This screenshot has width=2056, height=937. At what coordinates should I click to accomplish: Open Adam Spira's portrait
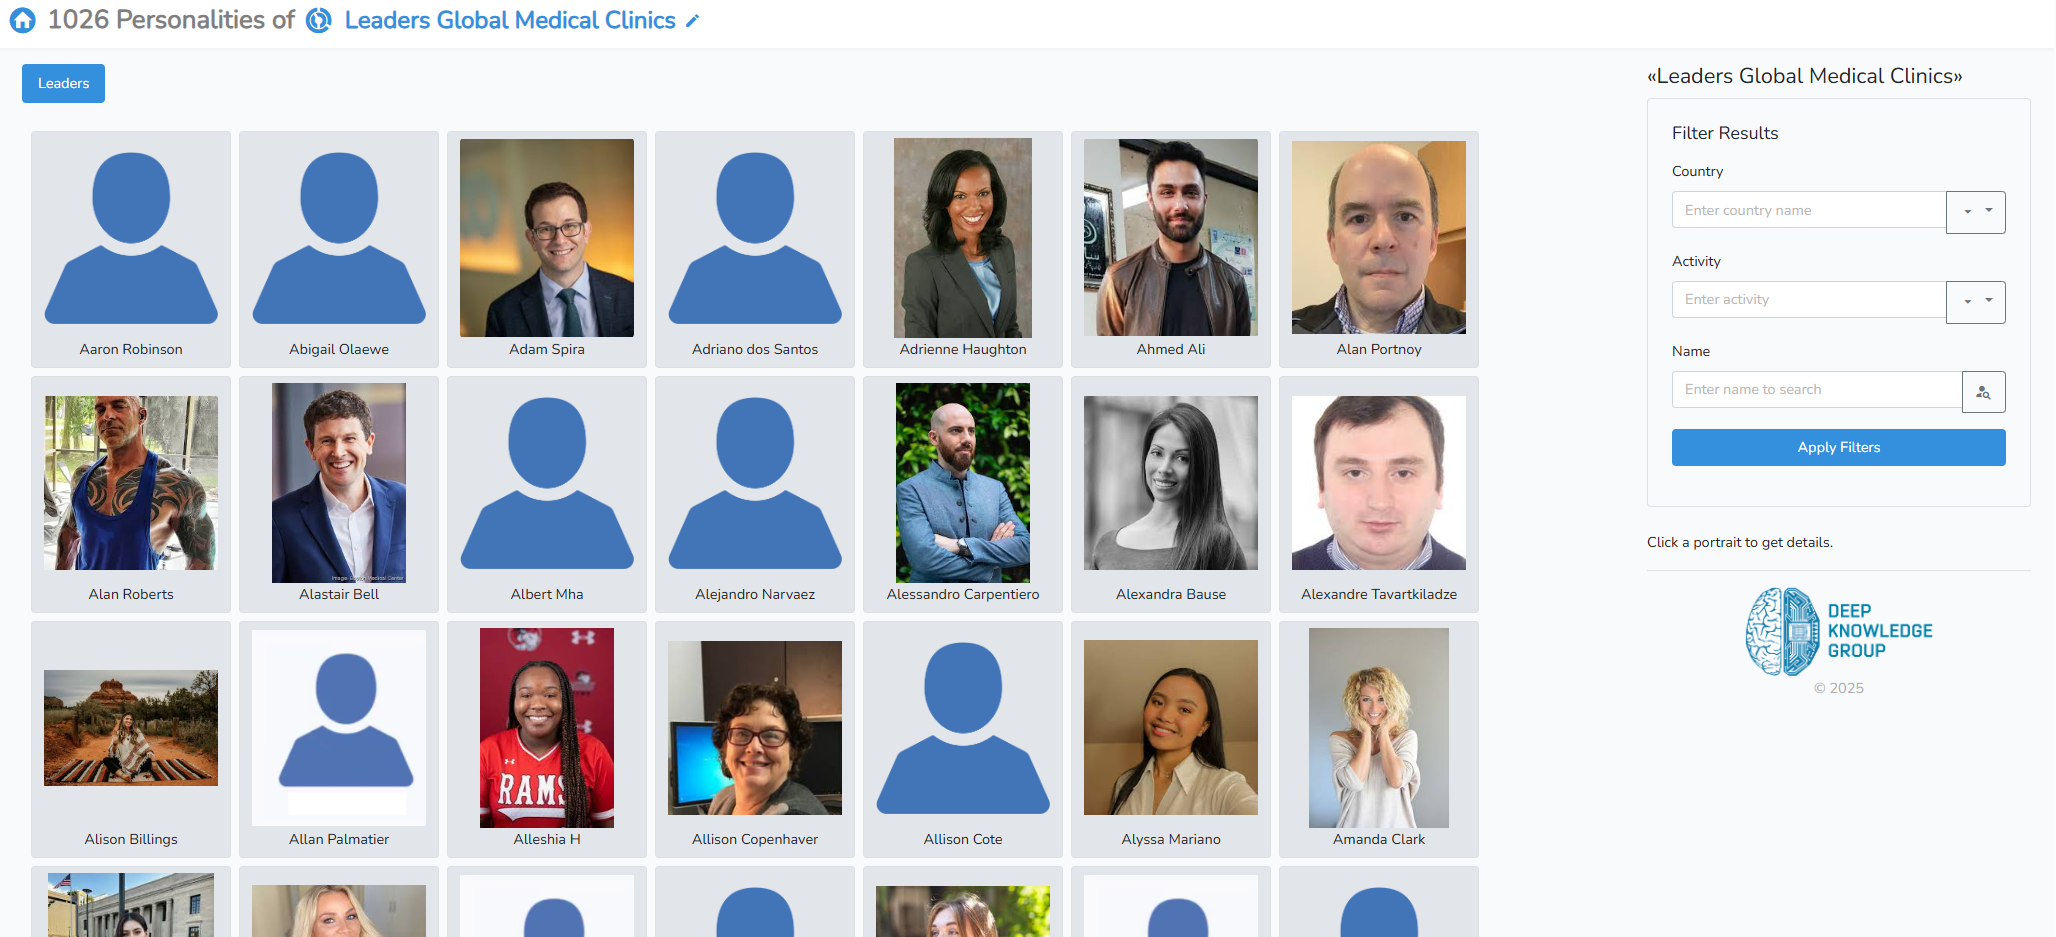coord(547,238)
